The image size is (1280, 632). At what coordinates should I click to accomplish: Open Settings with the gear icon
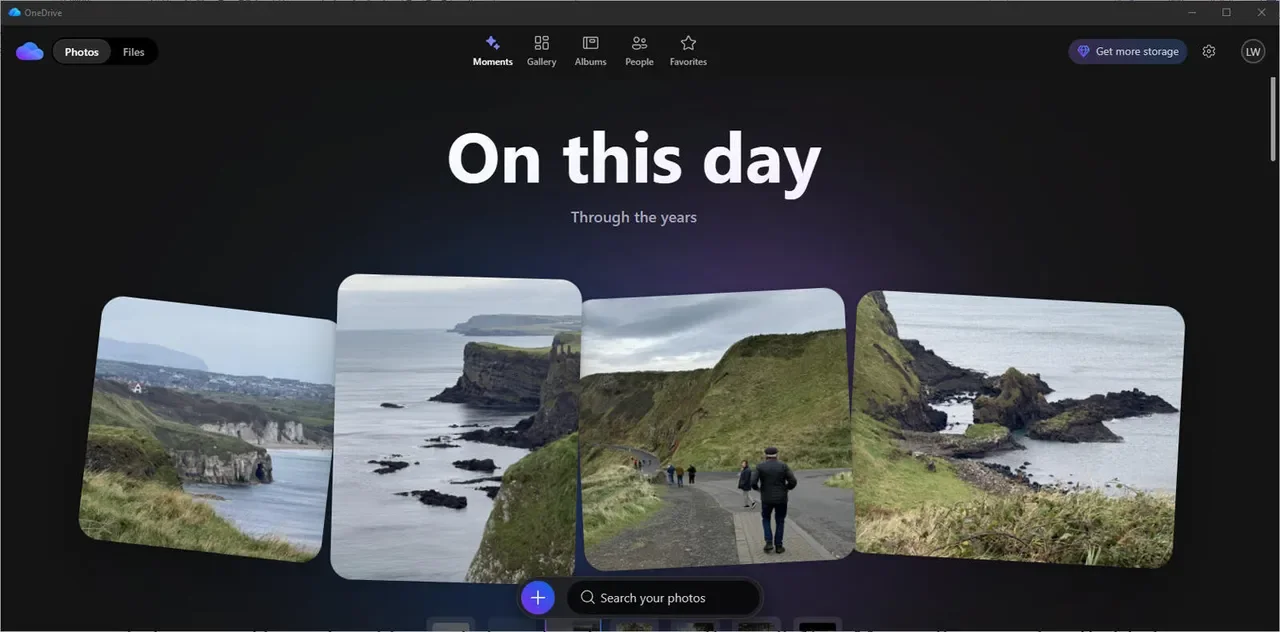tap(1209, 51)
